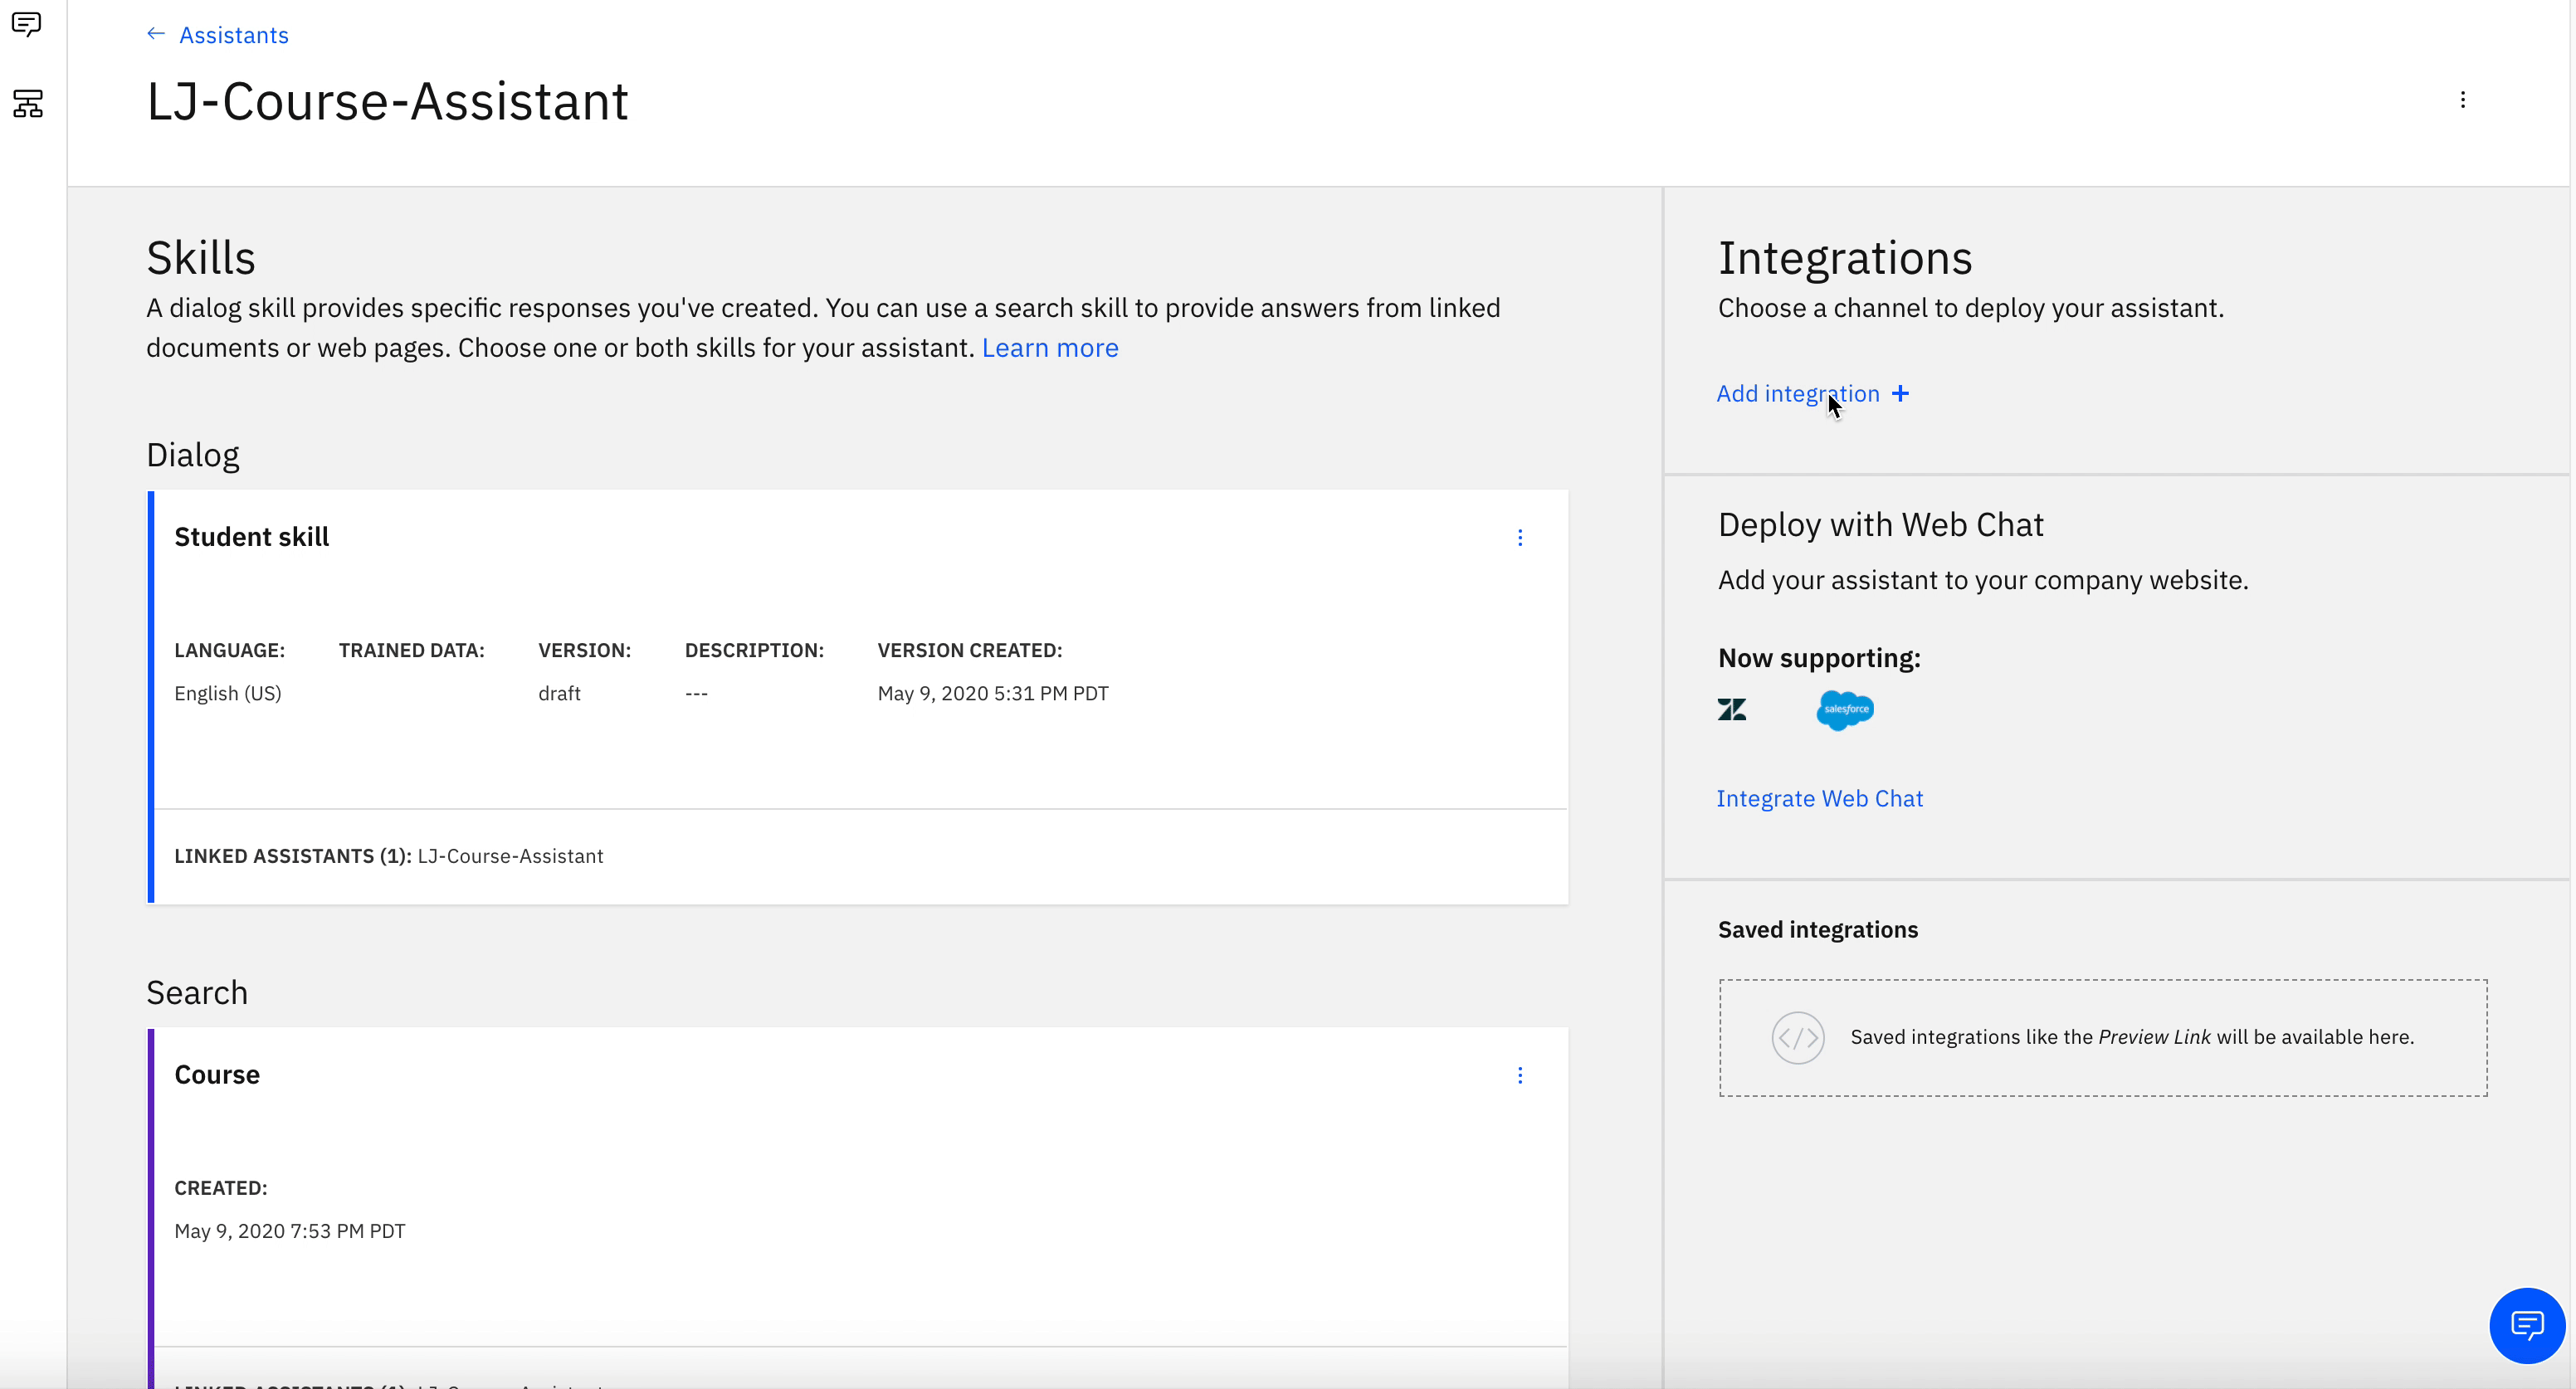This screenshot has width=2576, height=1389.
Task: Click the LJ-Course-Assistant page title
Action: tap(387, 102)
